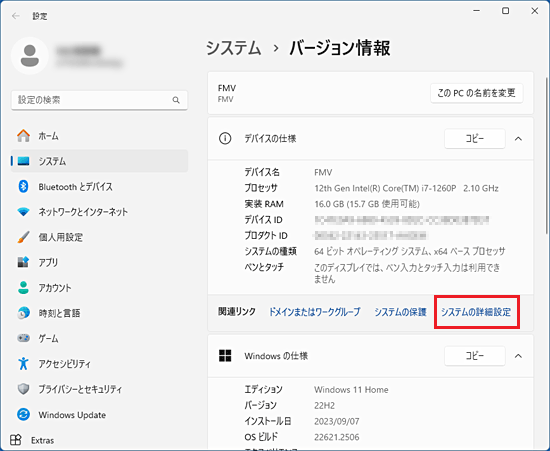Open アクセシビリティ settings
The height and width of the screenshot is (451, 550).
point(99,364)
